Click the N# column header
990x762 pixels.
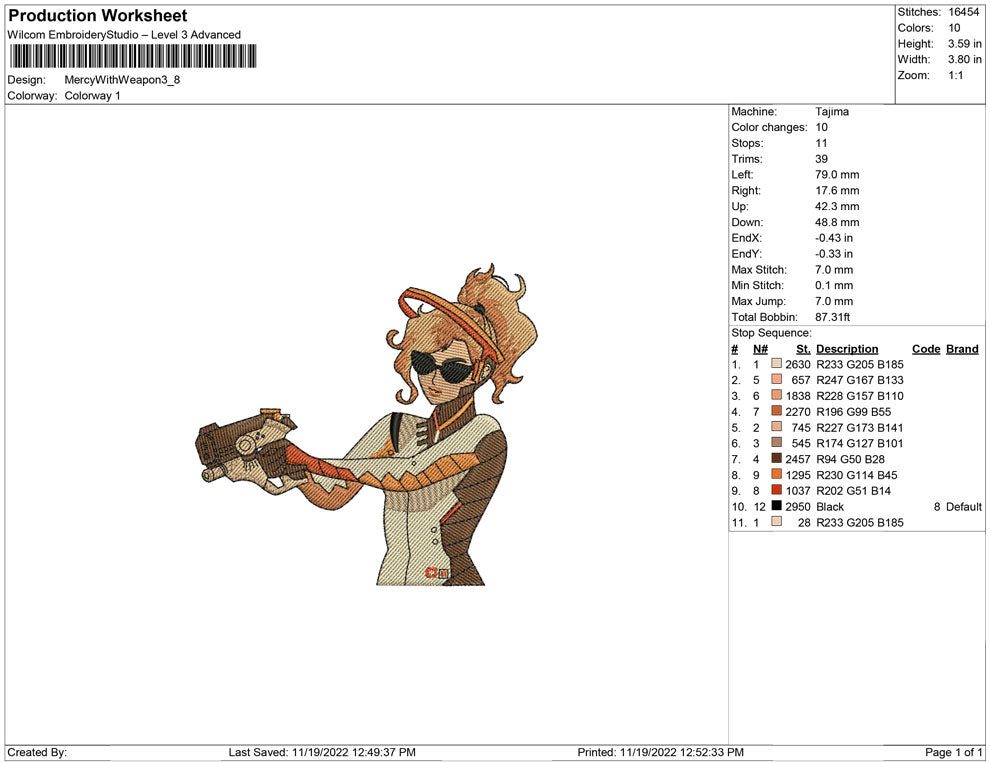tap(760, 349)
